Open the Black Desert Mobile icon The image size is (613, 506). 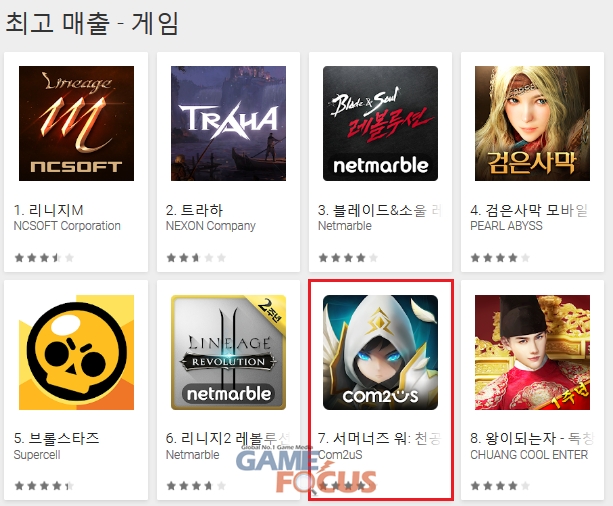532,124
